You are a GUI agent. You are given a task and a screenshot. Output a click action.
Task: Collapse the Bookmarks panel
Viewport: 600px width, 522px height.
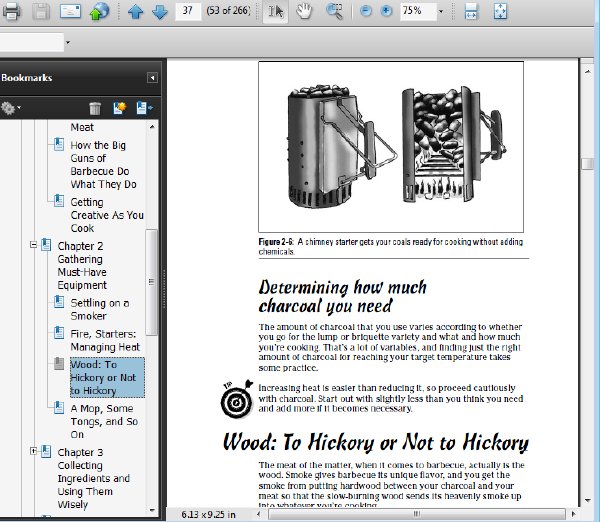pyautogui.click(x=152, y=78)
